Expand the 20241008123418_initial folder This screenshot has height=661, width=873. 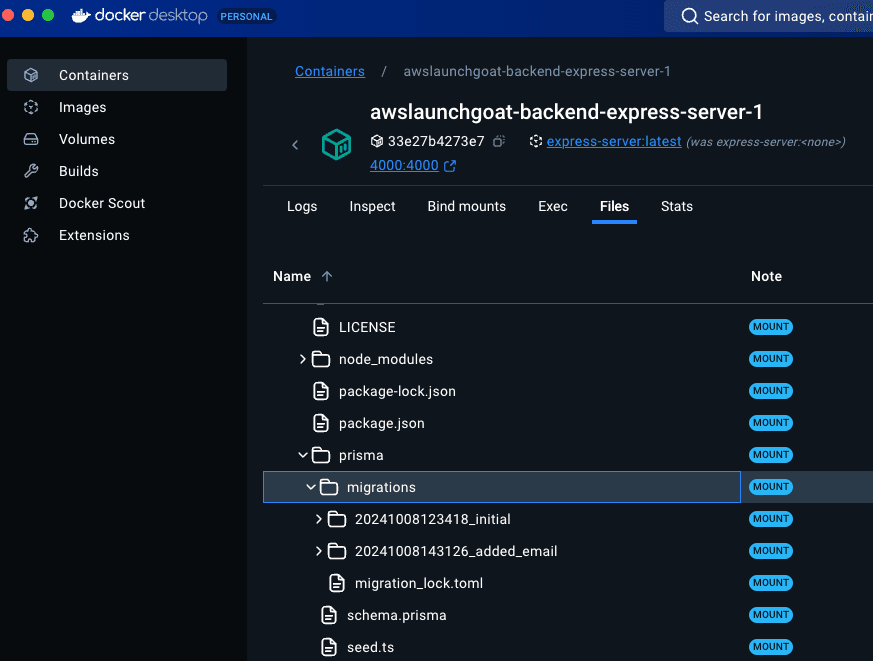pos(319,519)
